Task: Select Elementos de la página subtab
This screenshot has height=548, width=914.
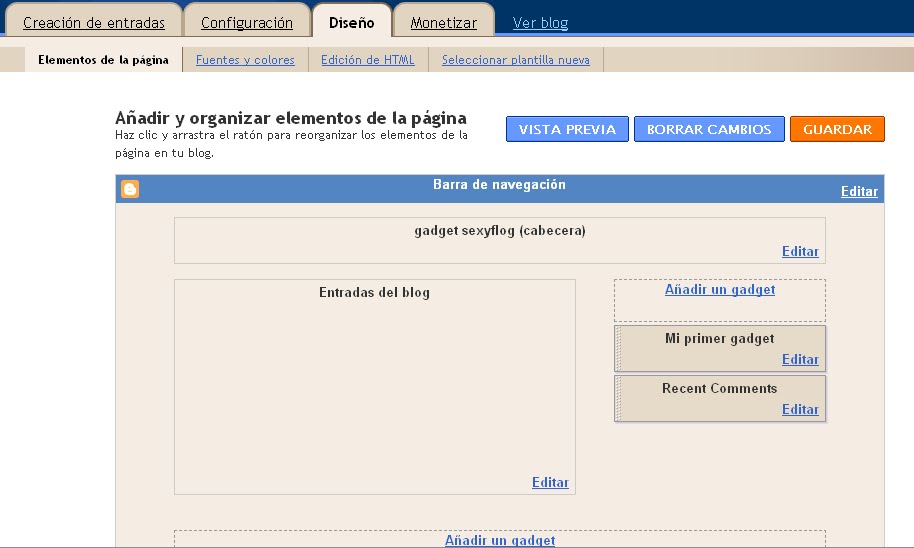Action: pyautogui.click(x=103, y=59)
